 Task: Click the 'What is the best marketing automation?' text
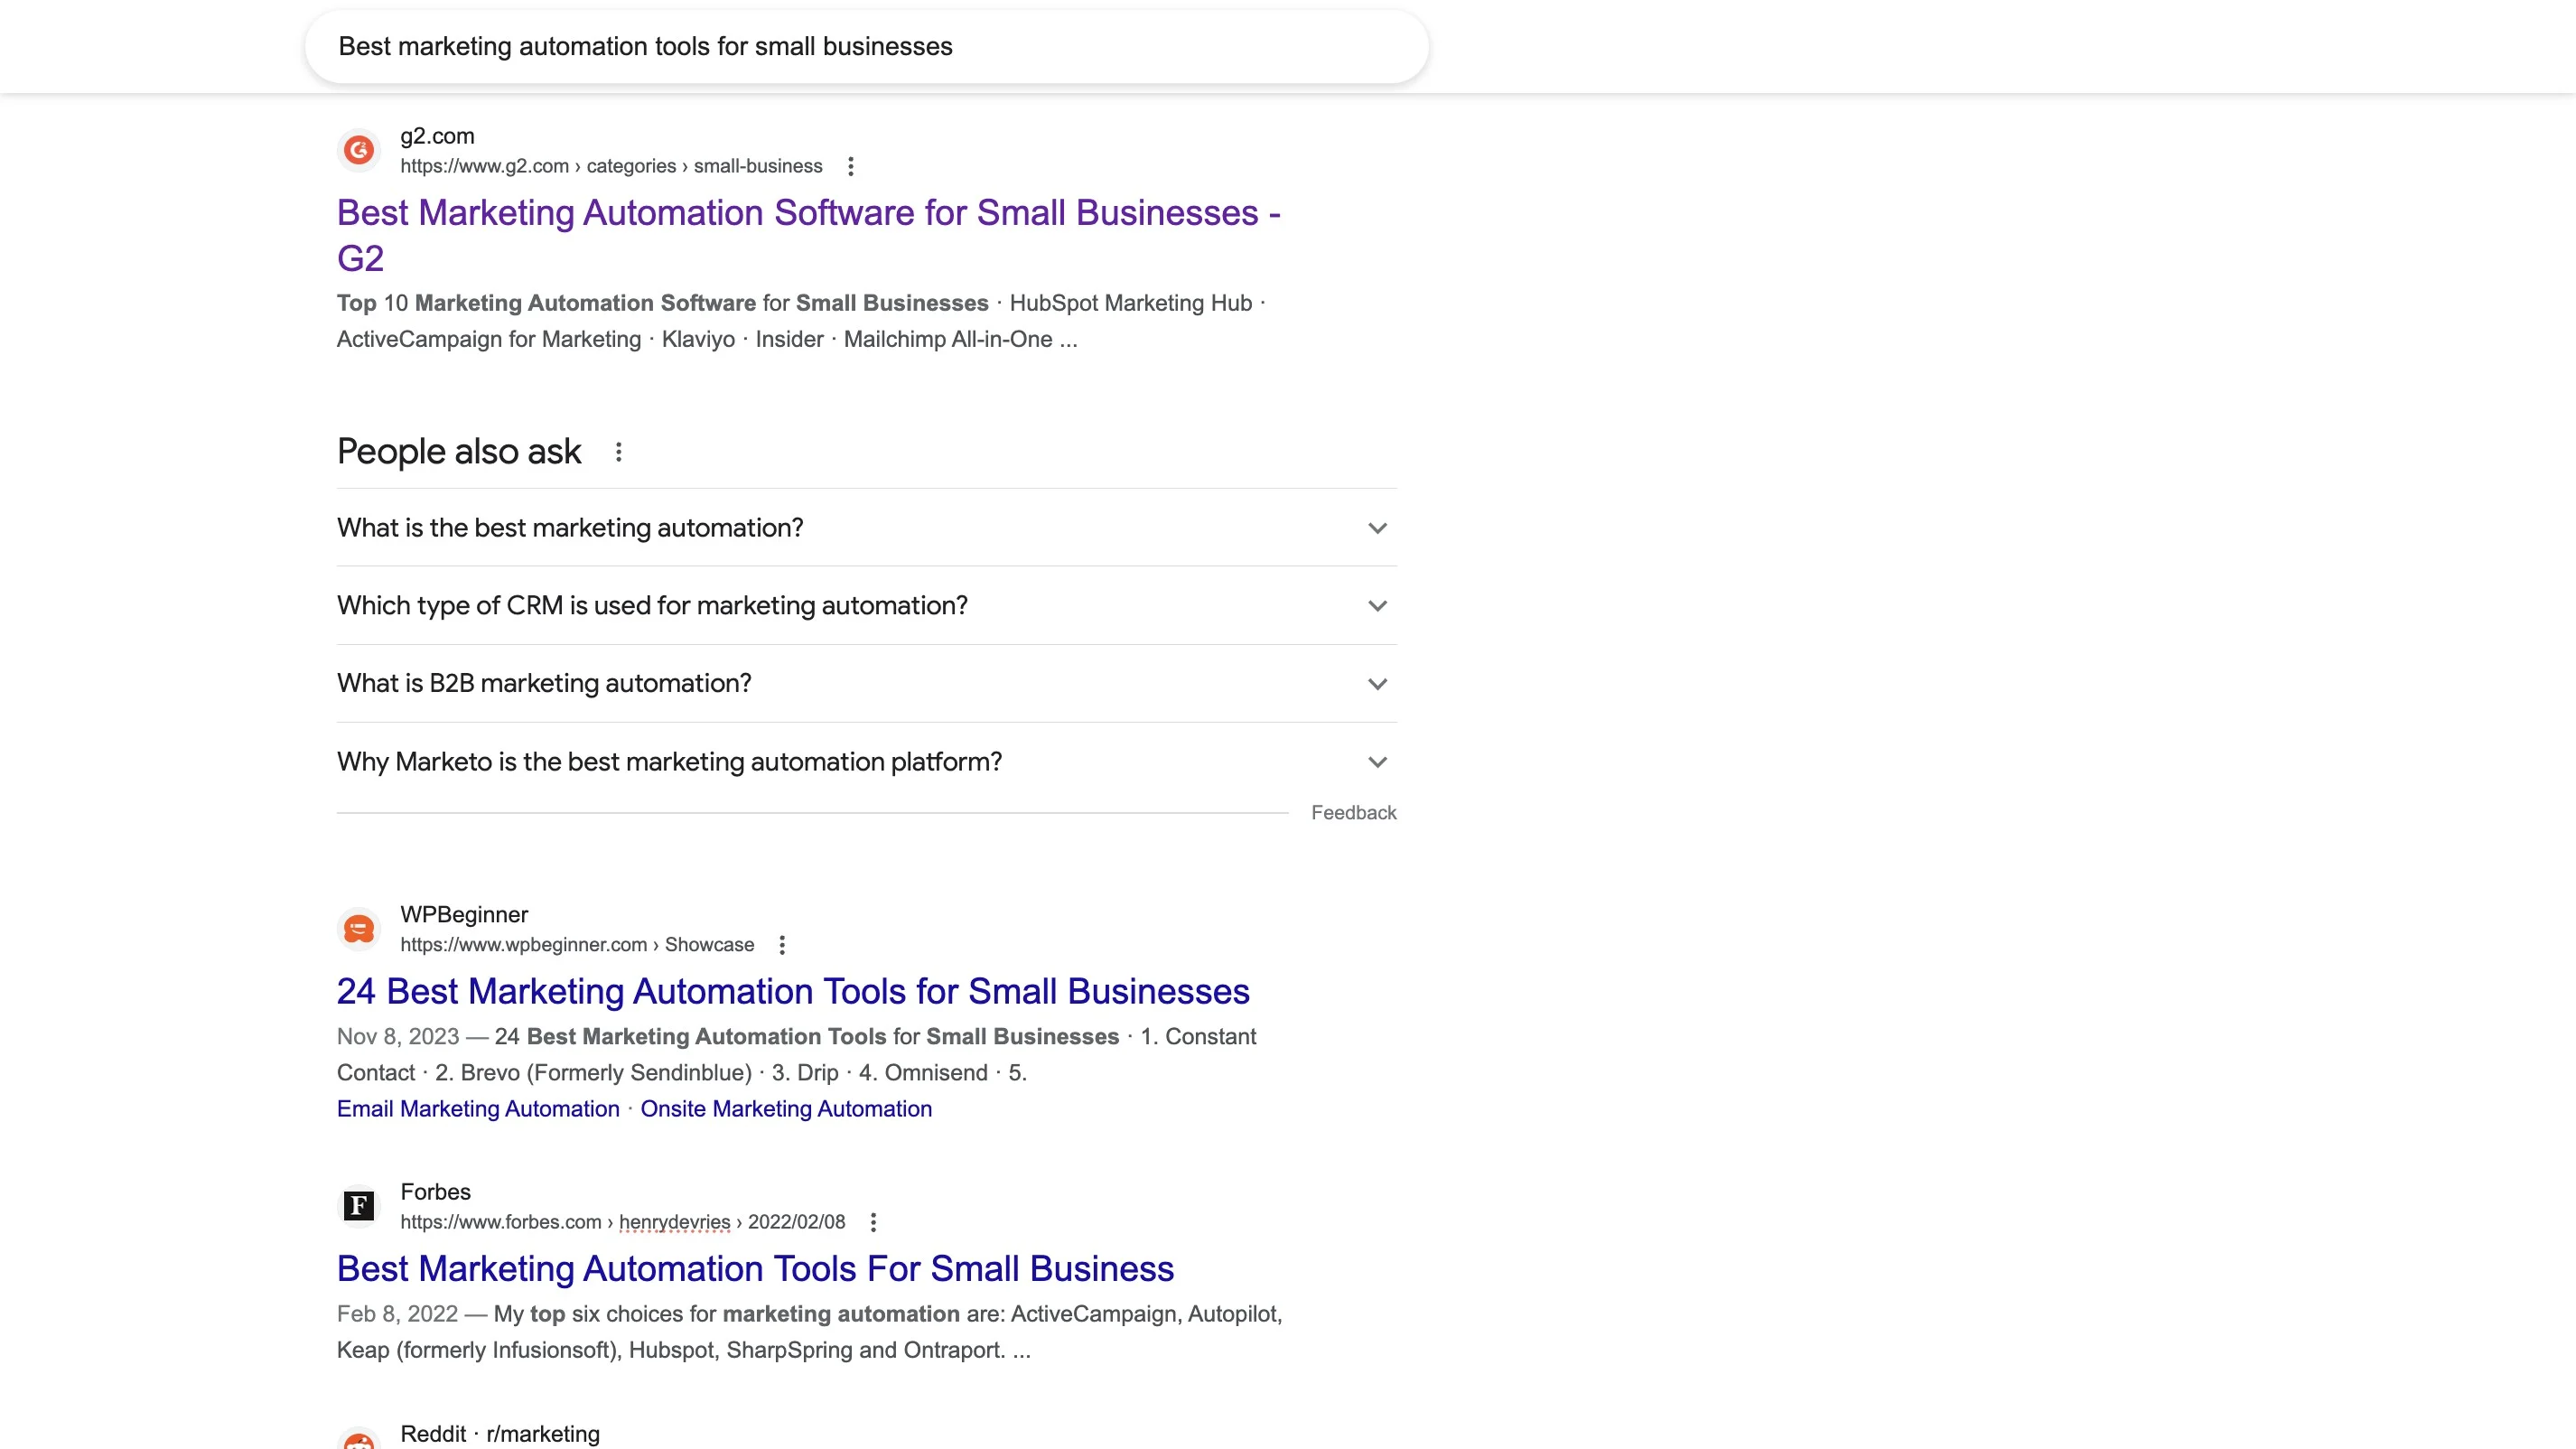click(x=570, y=528)
